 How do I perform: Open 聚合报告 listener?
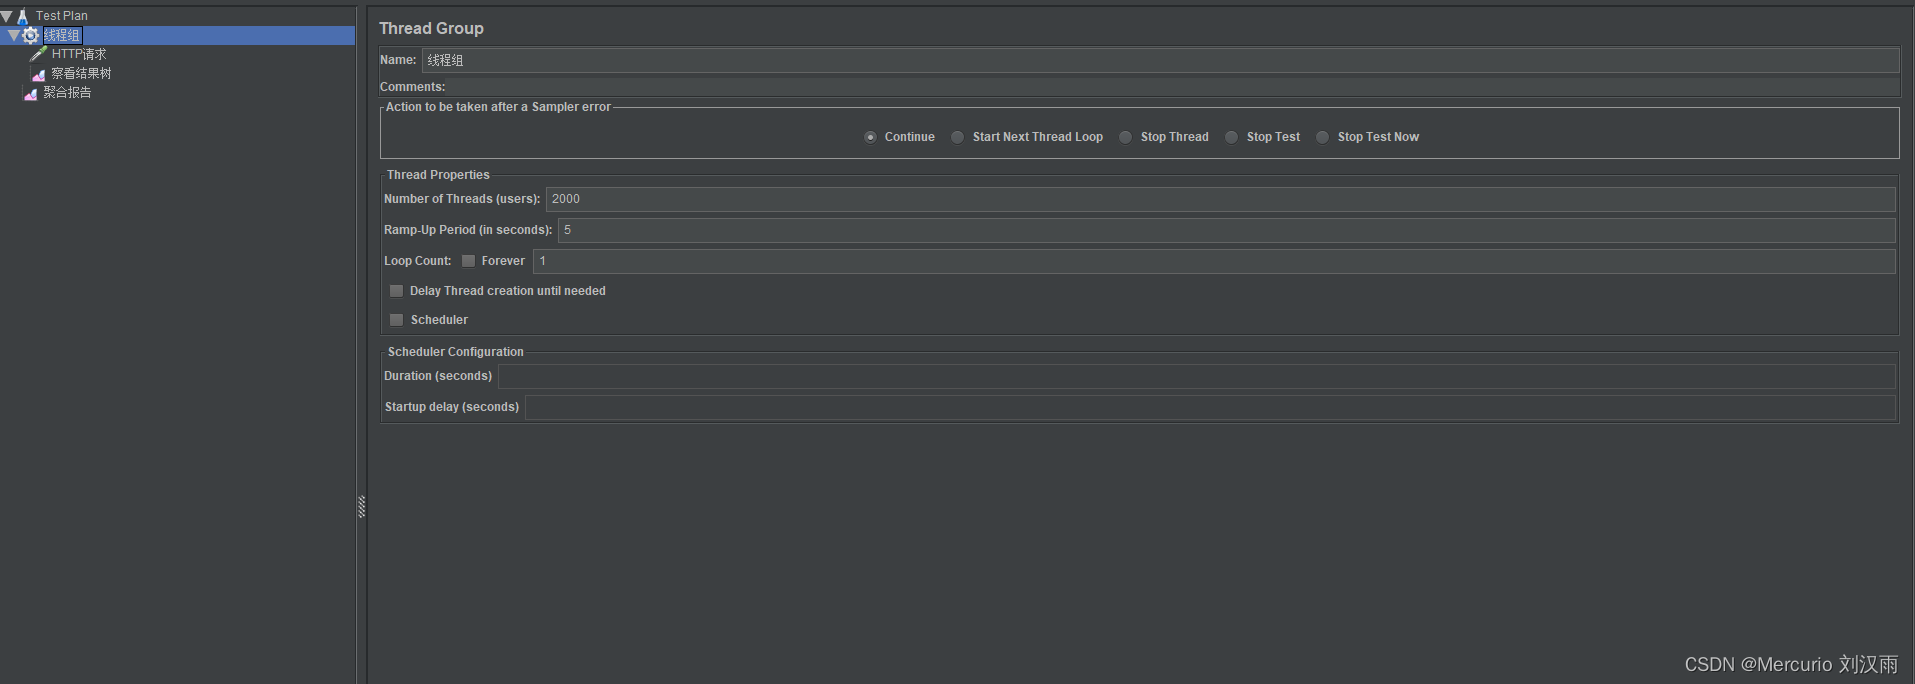coord(67,92)
